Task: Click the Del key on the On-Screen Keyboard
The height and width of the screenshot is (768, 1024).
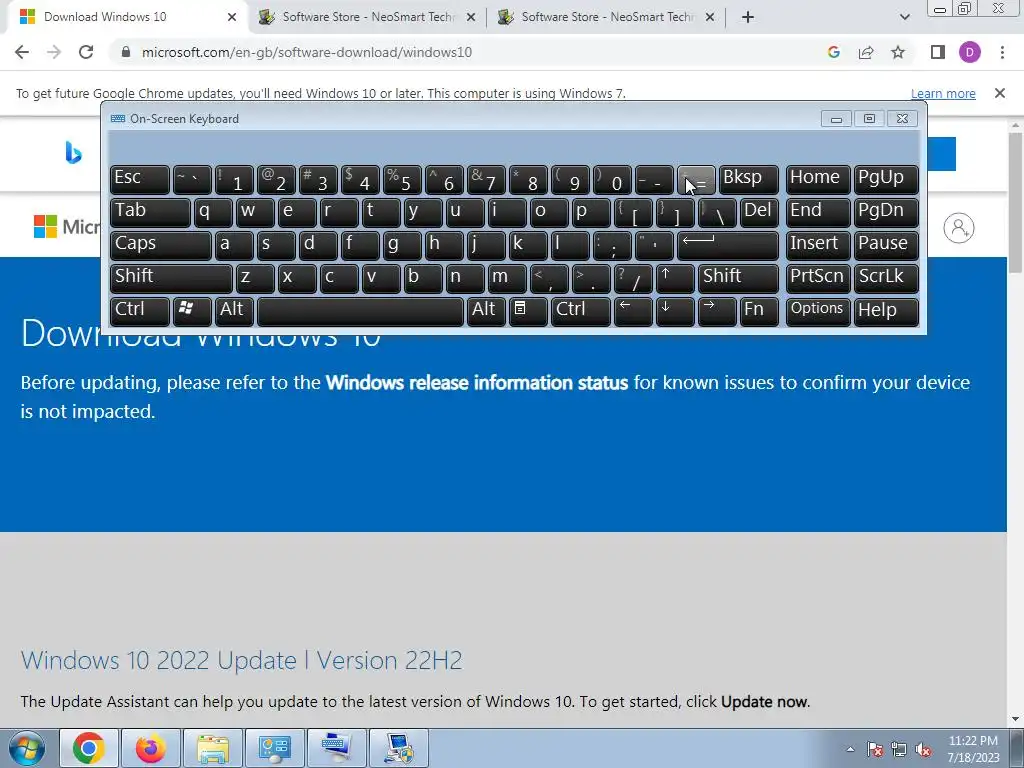Action: (x=759, y=212)
